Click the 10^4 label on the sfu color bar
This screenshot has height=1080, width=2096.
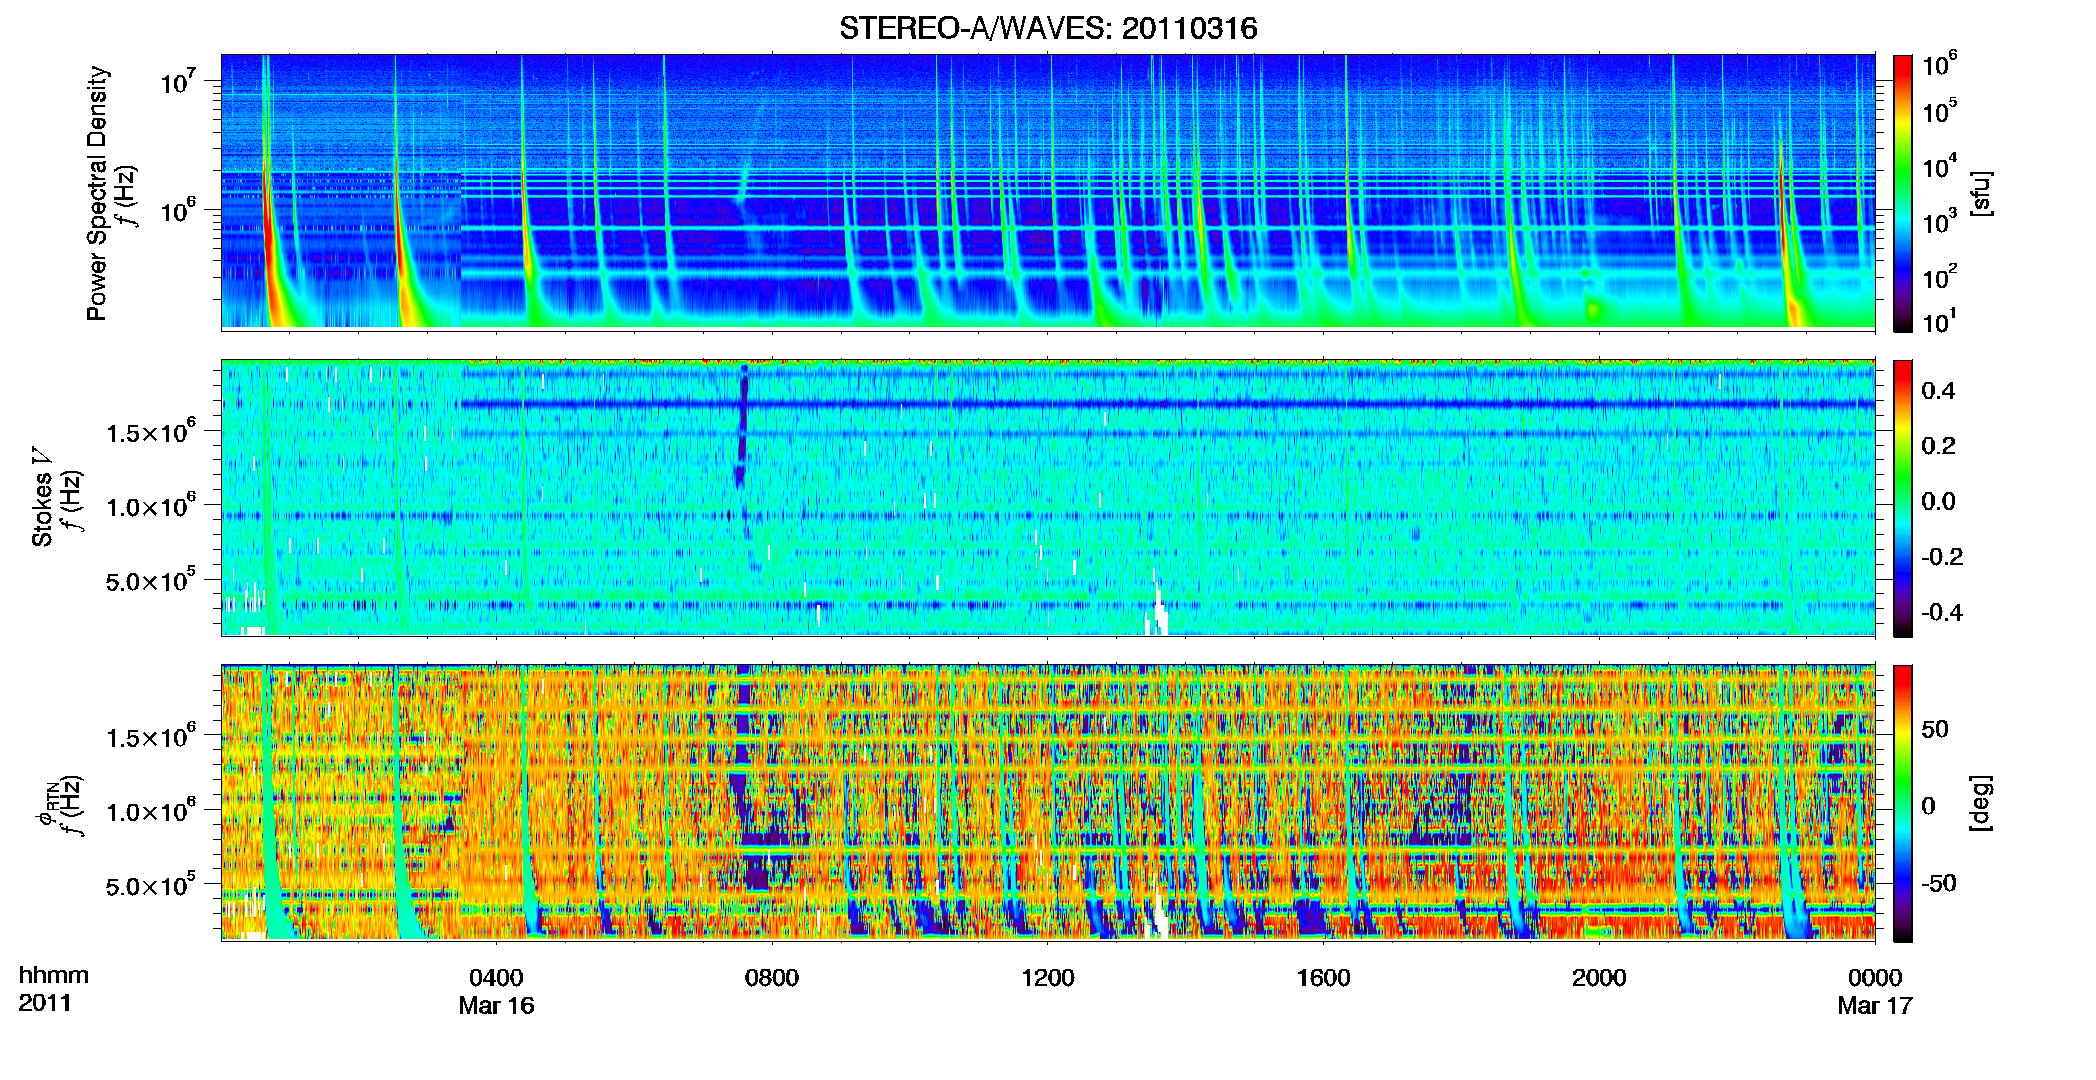[1940, 166]
